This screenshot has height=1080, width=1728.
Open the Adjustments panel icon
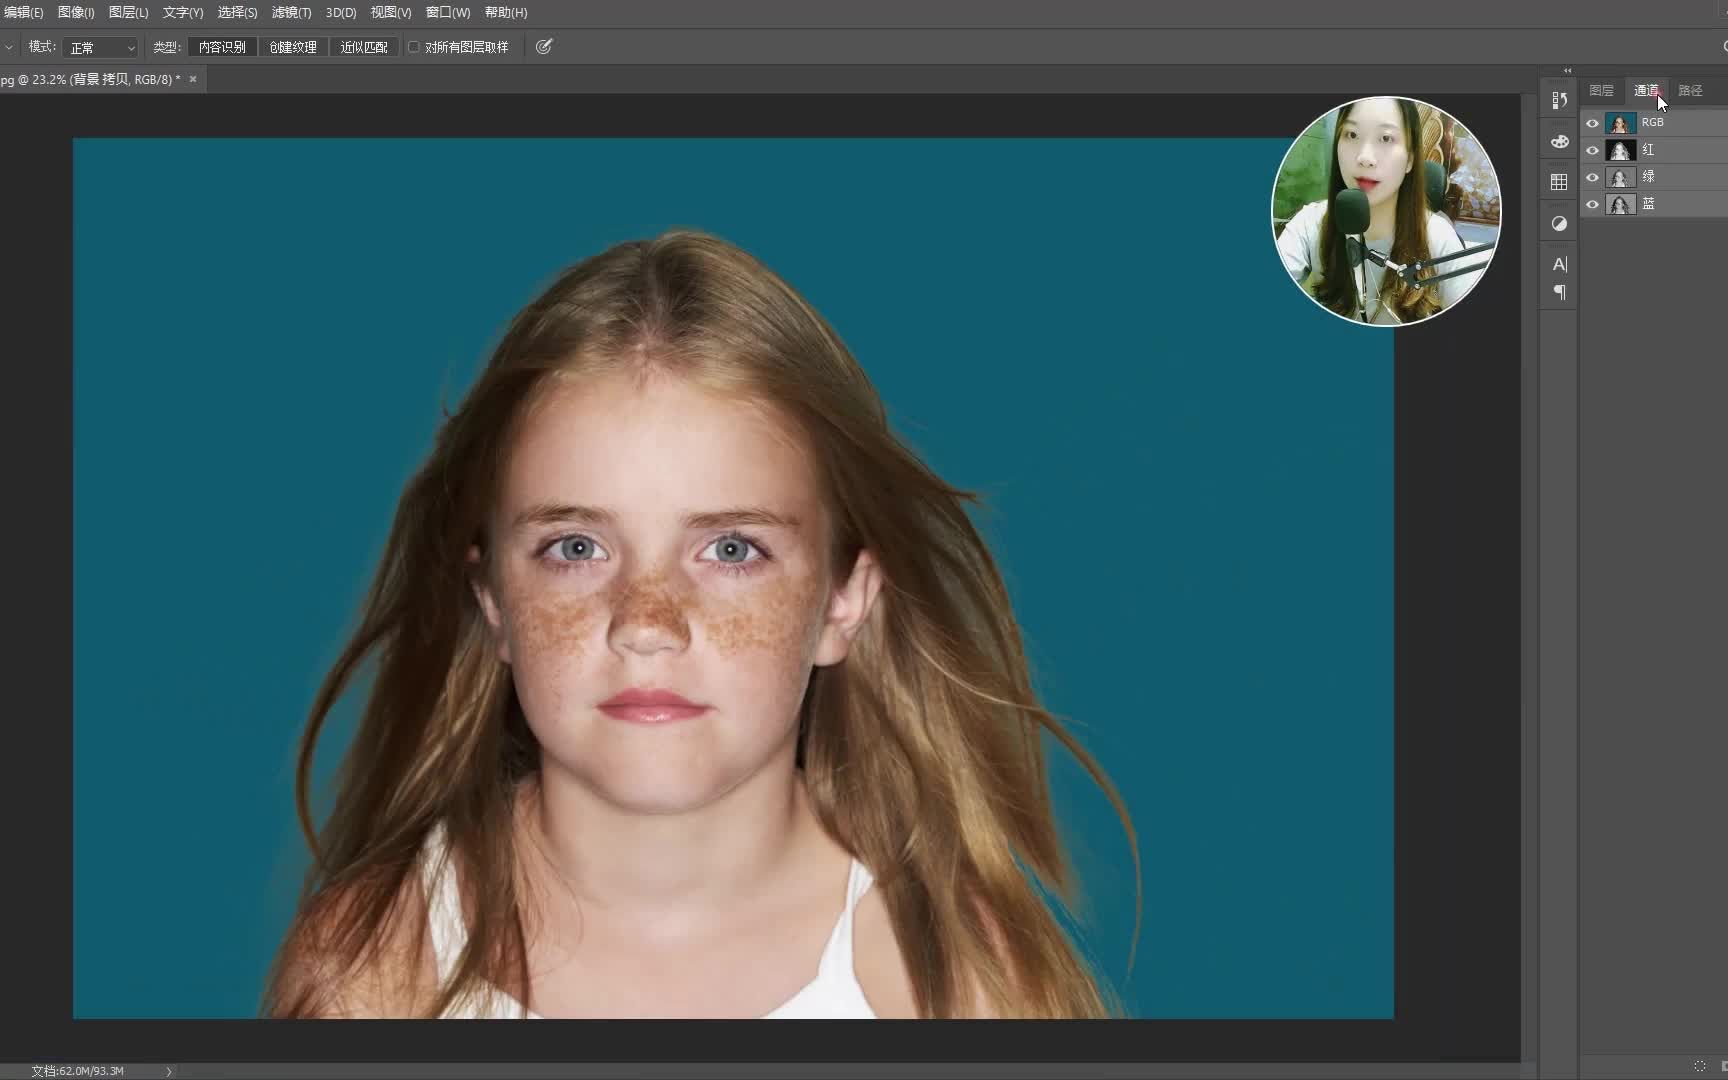click(1559, 224)
